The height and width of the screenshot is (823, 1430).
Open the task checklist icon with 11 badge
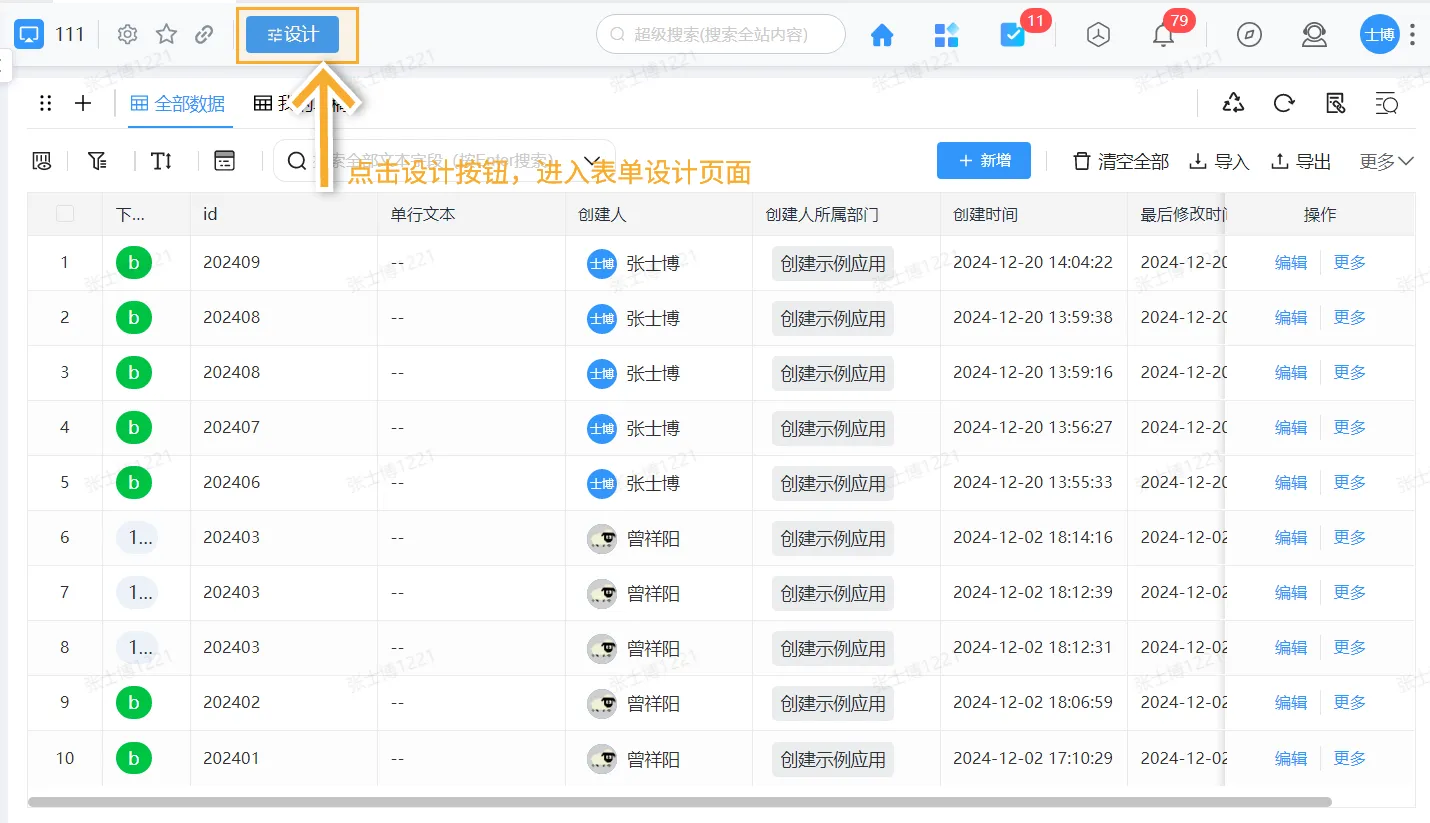click(x=1012, y=35)
